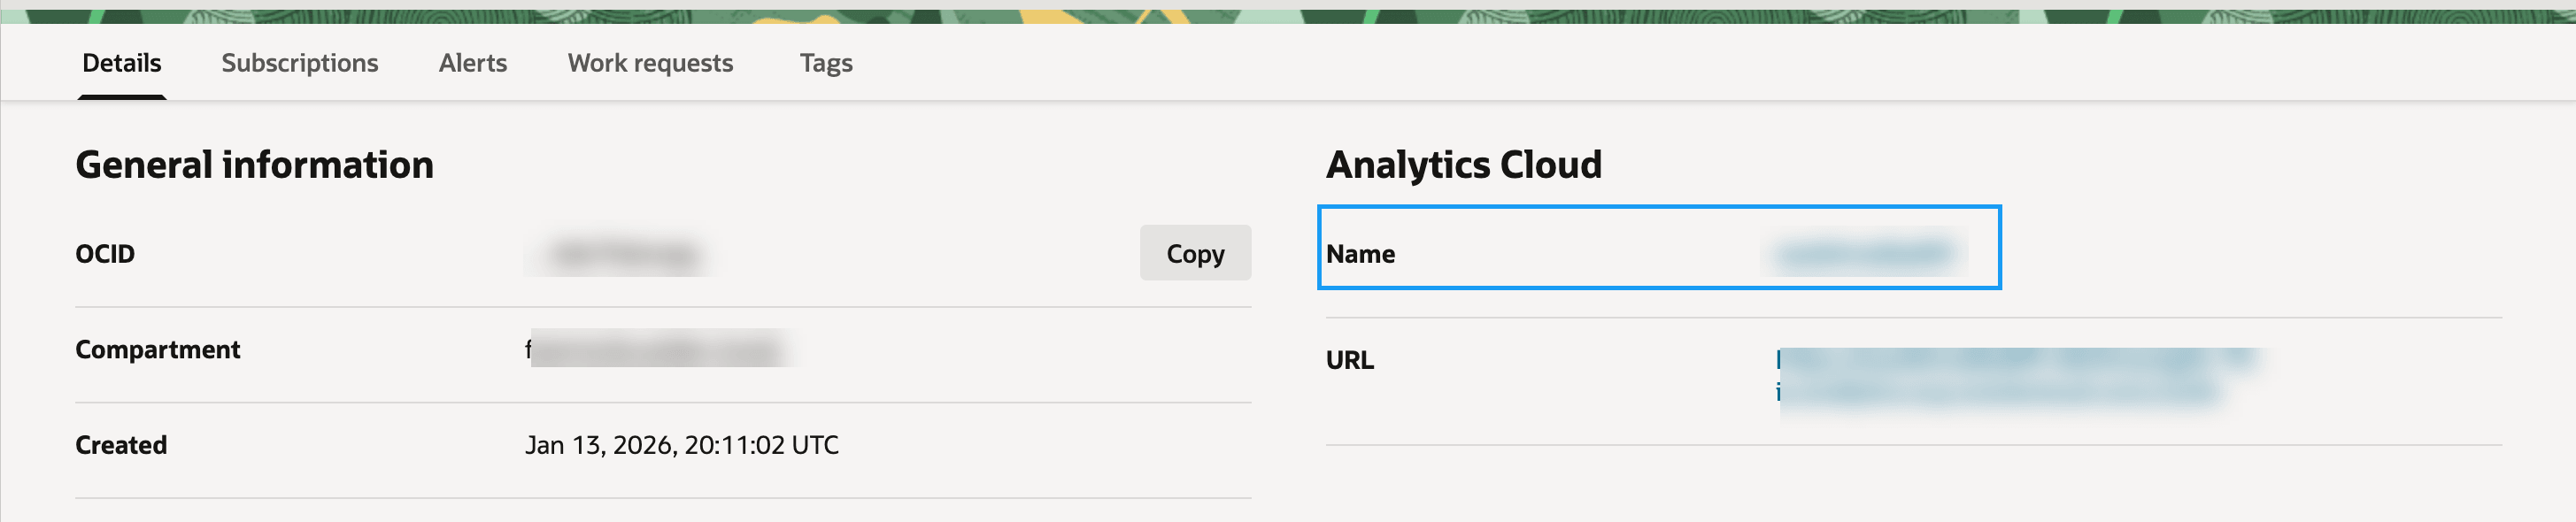Click the Created timestamp value
The width and height of the screenshot is (2576, 522).
click(681, 445)
